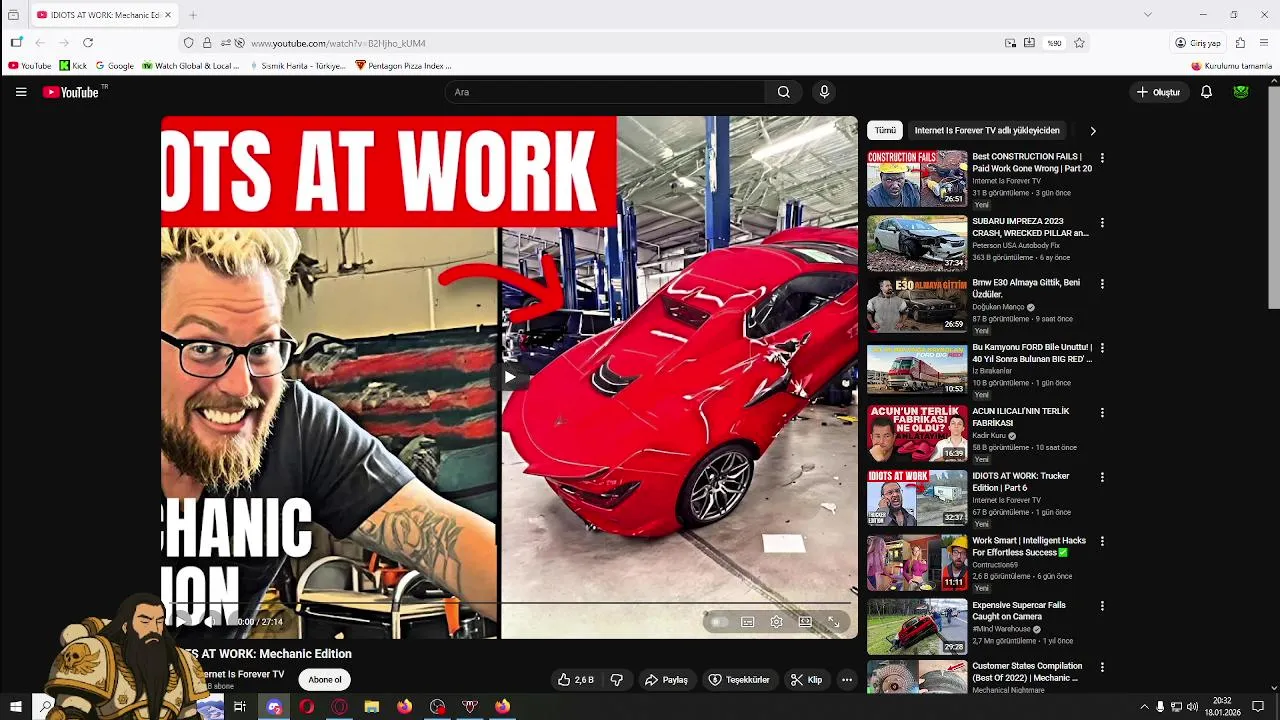The width and height of the screenshot is (1280, 720).
Task: Click the Teşekkürler thanks button
Action: 739,680
